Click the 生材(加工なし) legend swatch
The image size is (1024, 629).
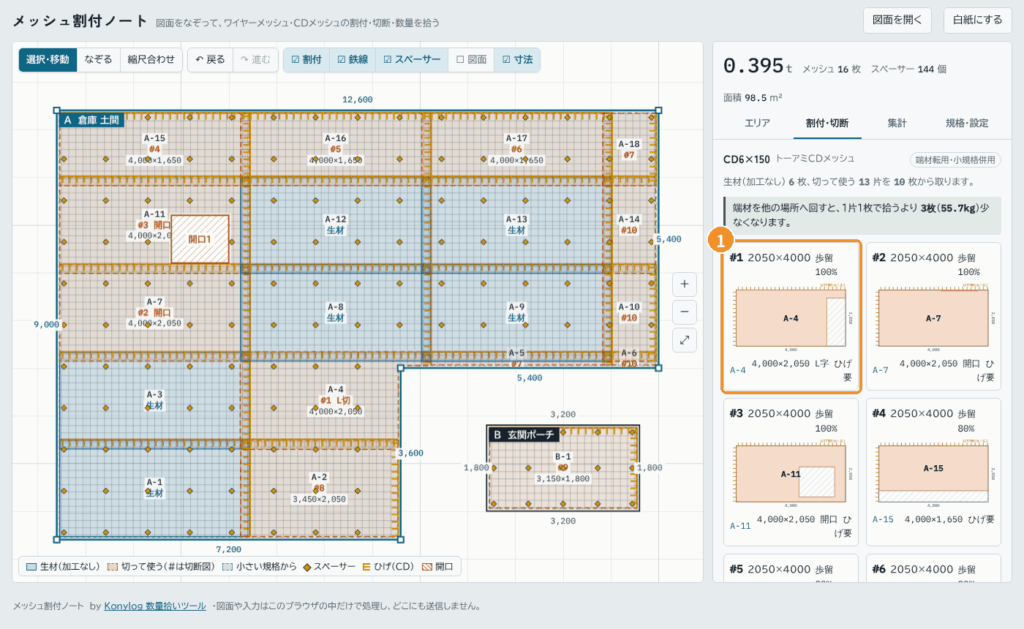pyautogui.click(x=31, y=567)
